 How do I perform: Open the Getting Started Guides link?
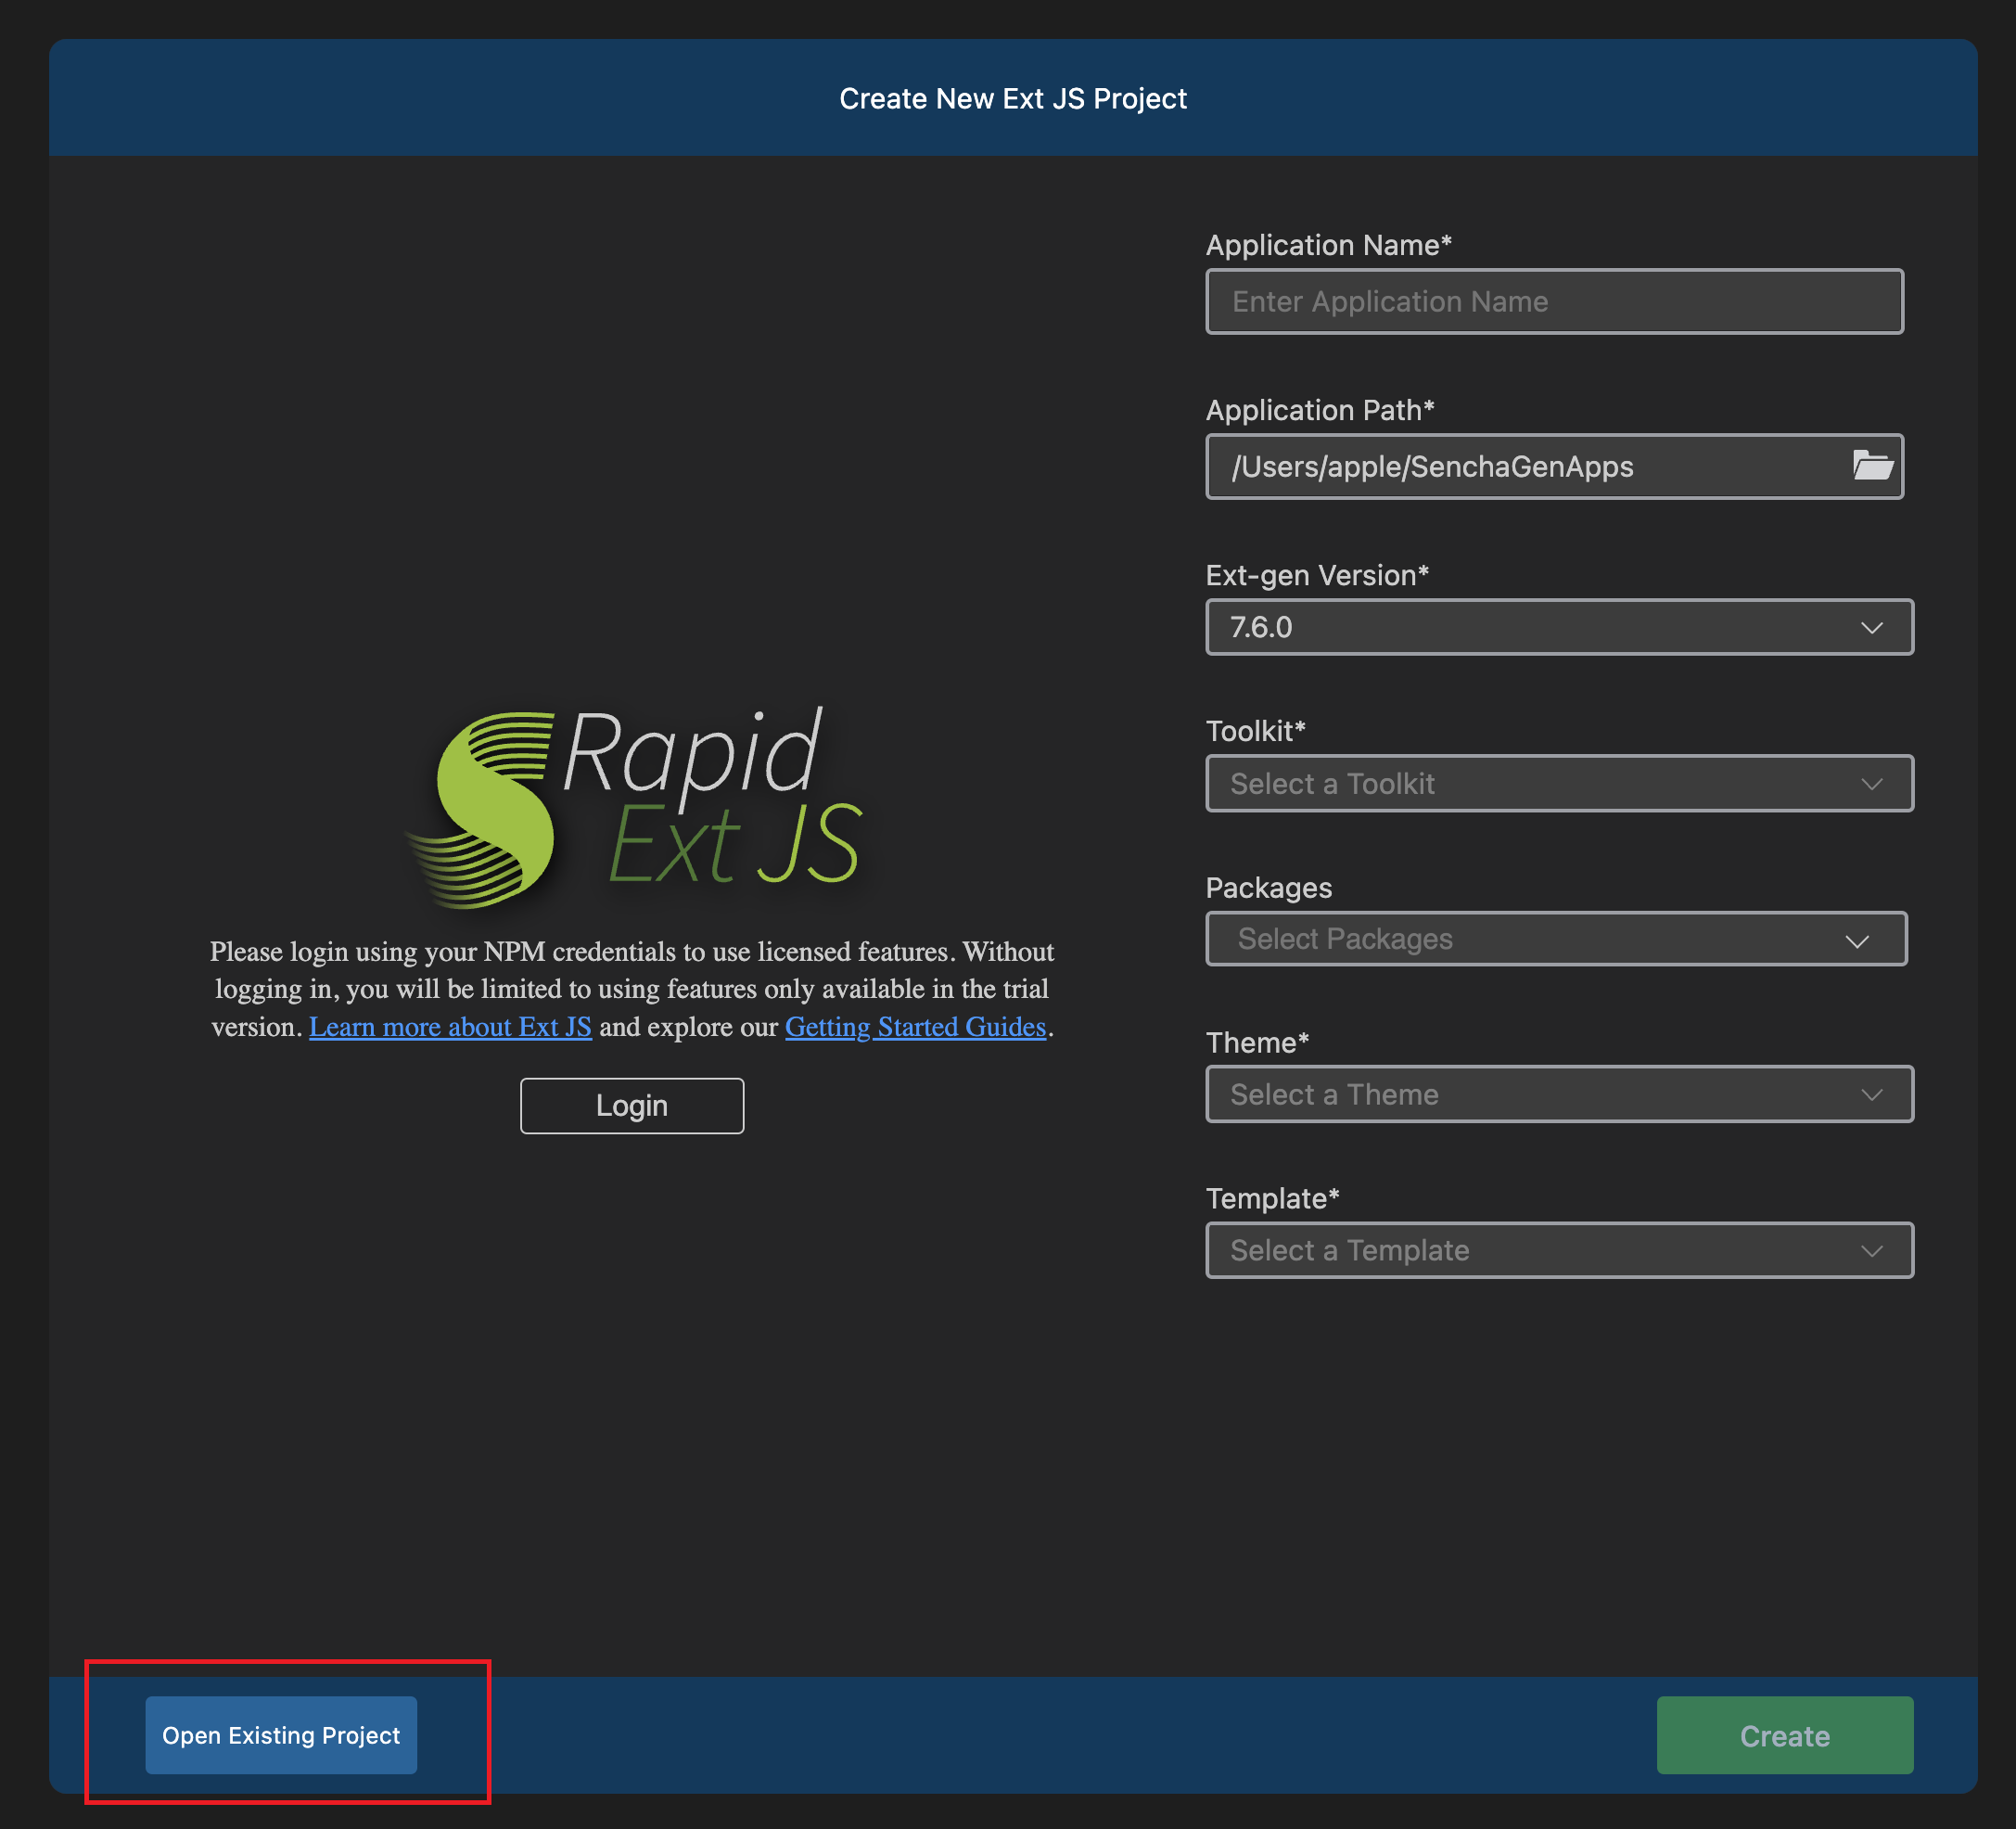pos(915,1027)
